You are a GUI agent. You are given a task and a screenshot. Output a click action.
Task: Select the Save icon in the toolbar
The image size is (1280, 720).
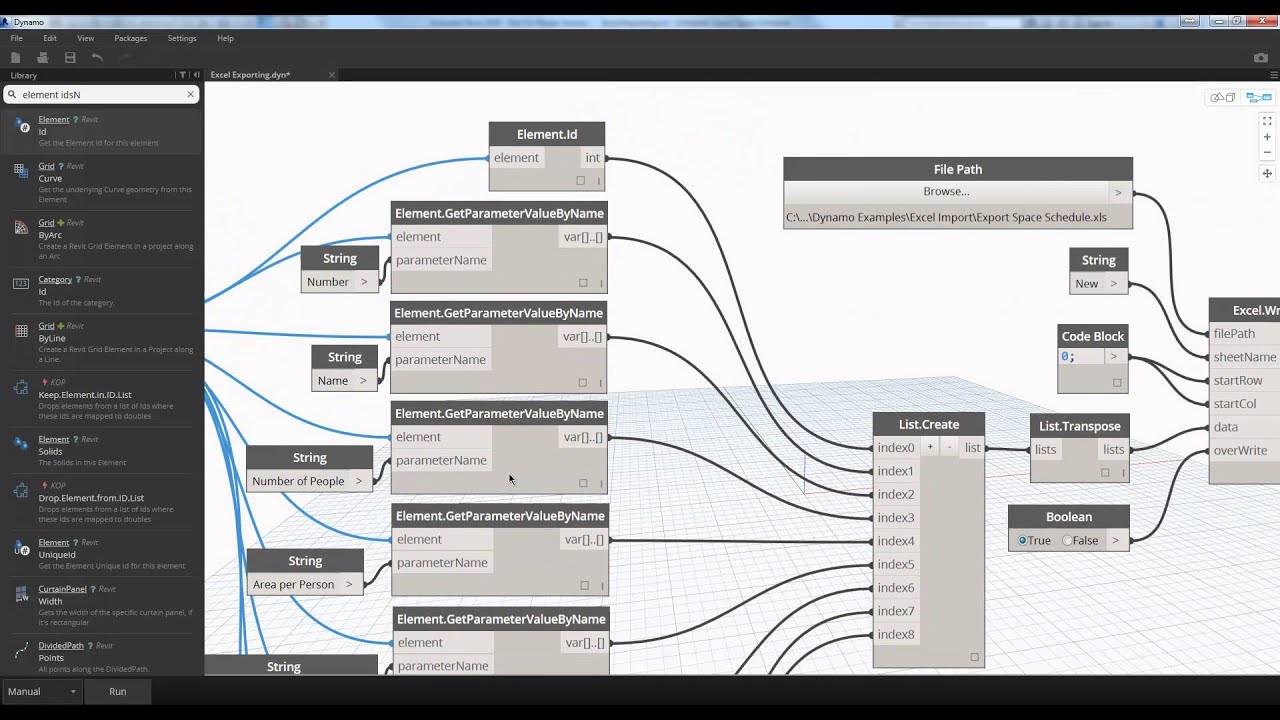coord(69,57)
